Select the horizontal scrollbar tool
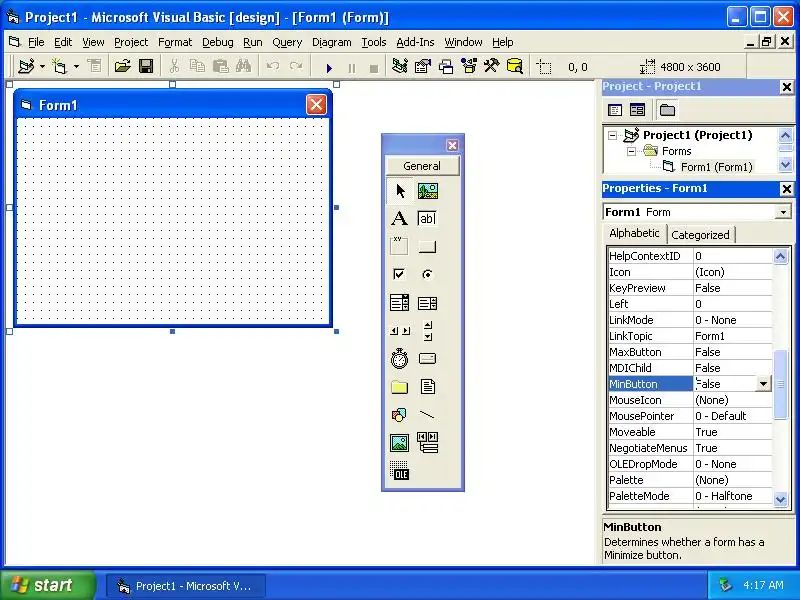 click(399, 331)
